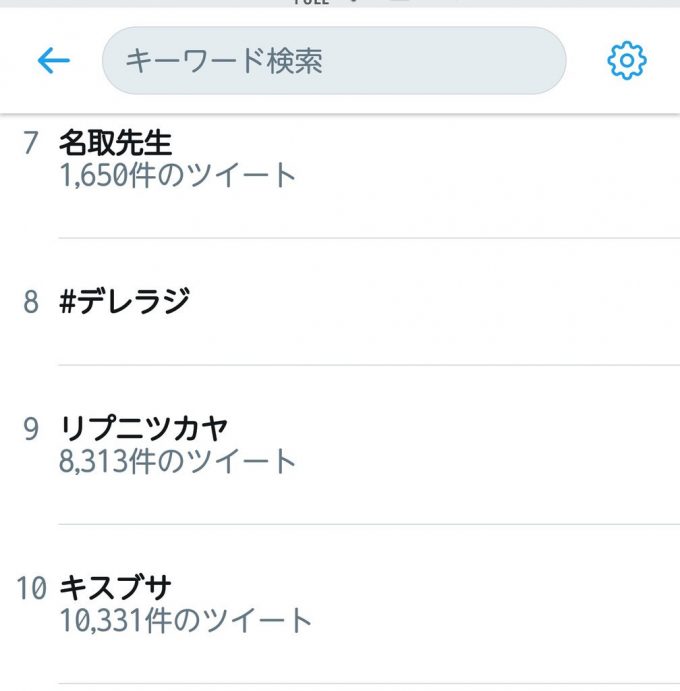680x691 pixels.
Task: Click the 8,313件のツイート count
Action: tap(177, 461)
